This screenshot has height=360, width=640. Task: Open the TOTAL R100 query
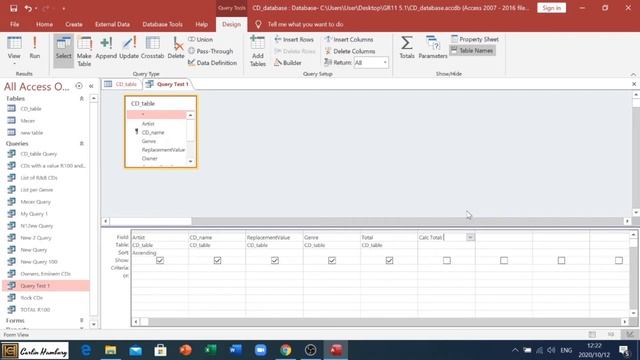[35, 310]
